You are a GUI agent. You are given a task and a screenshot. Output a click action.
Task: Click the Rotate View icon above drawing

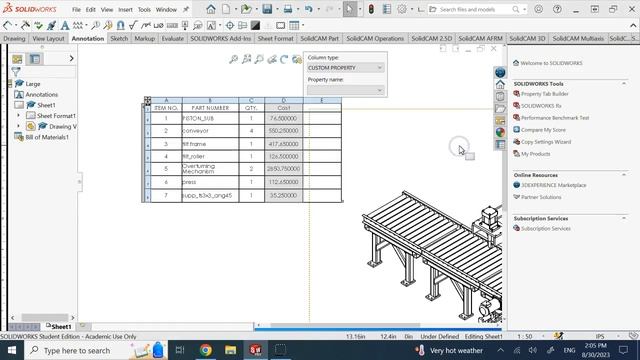[x=284, y=60]
